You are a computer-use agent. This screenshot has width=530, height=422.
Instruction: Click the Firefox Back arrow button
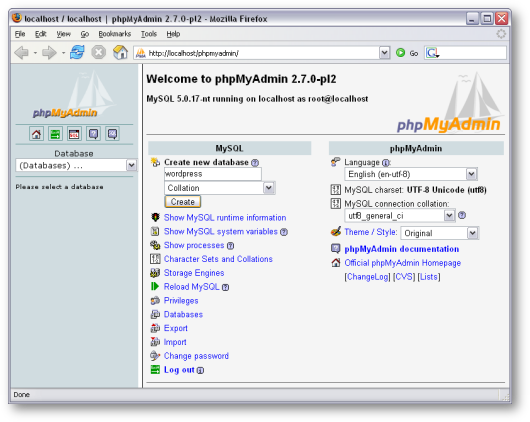tap(22, 53)
